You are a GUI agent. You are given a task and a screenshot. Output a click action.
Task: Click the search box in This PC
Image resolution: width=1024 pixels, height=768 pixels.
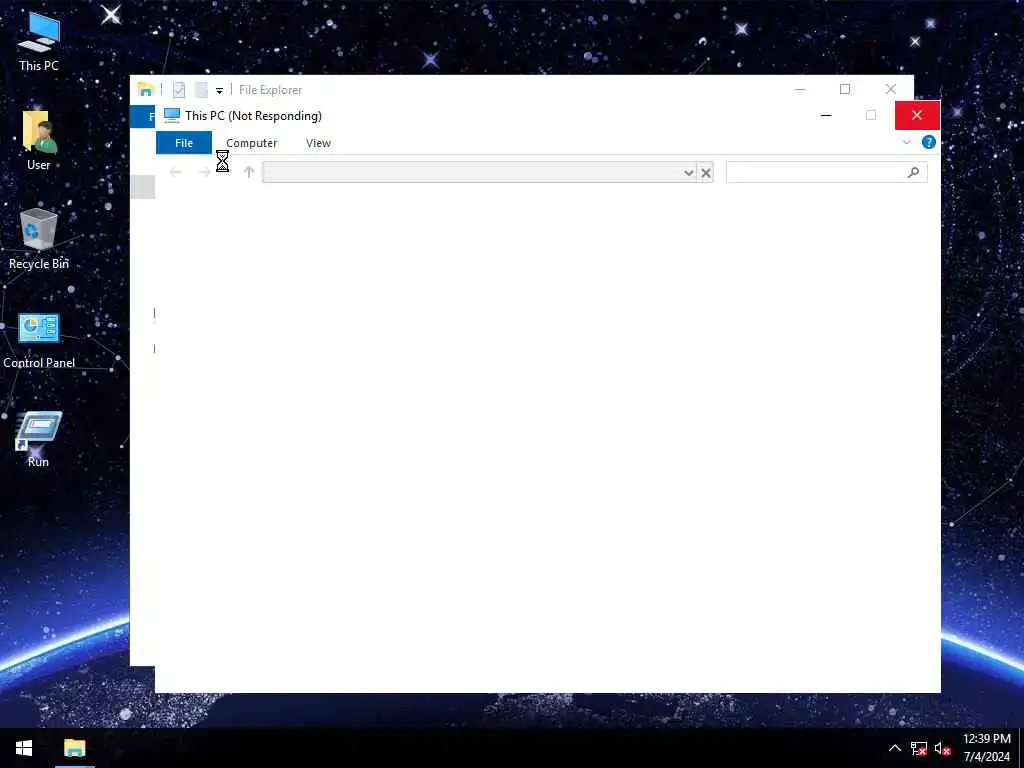(826, 172)
